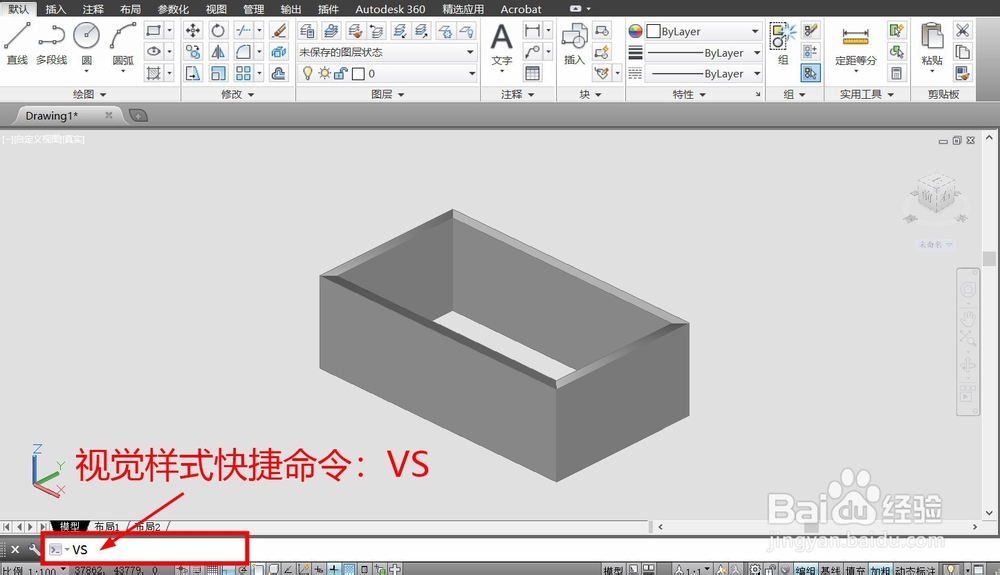1000x575 pixels.
Task: Select the Scale tool
Action: tap(218, 73)
